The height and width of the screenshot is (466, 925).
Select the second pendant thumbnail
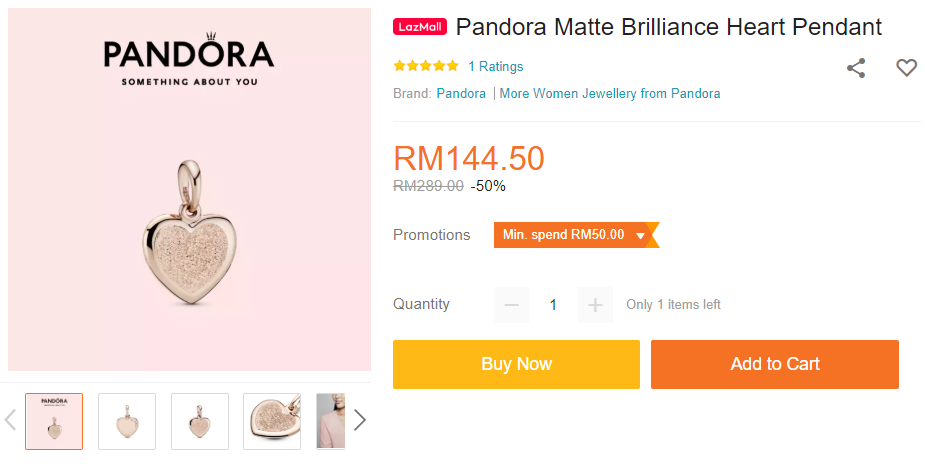tap(127, 421)
